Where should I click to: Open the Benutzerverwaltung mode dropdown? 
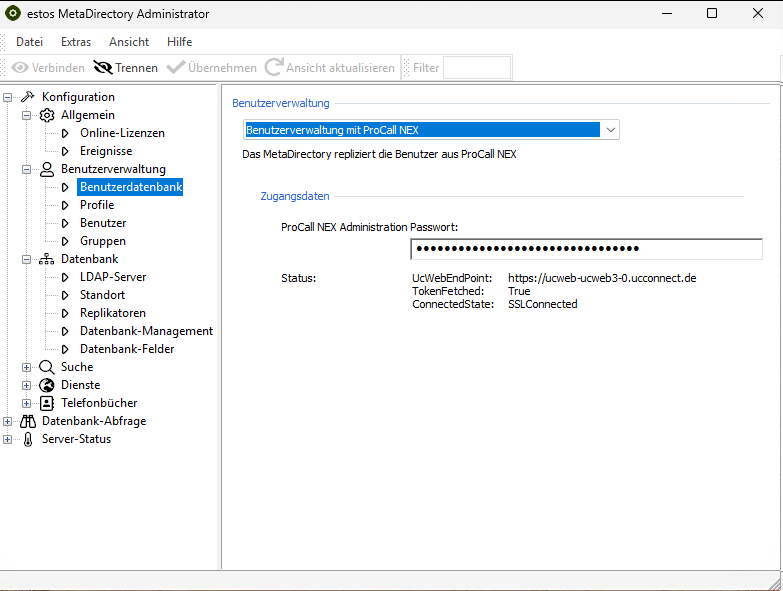pos(610,130)
